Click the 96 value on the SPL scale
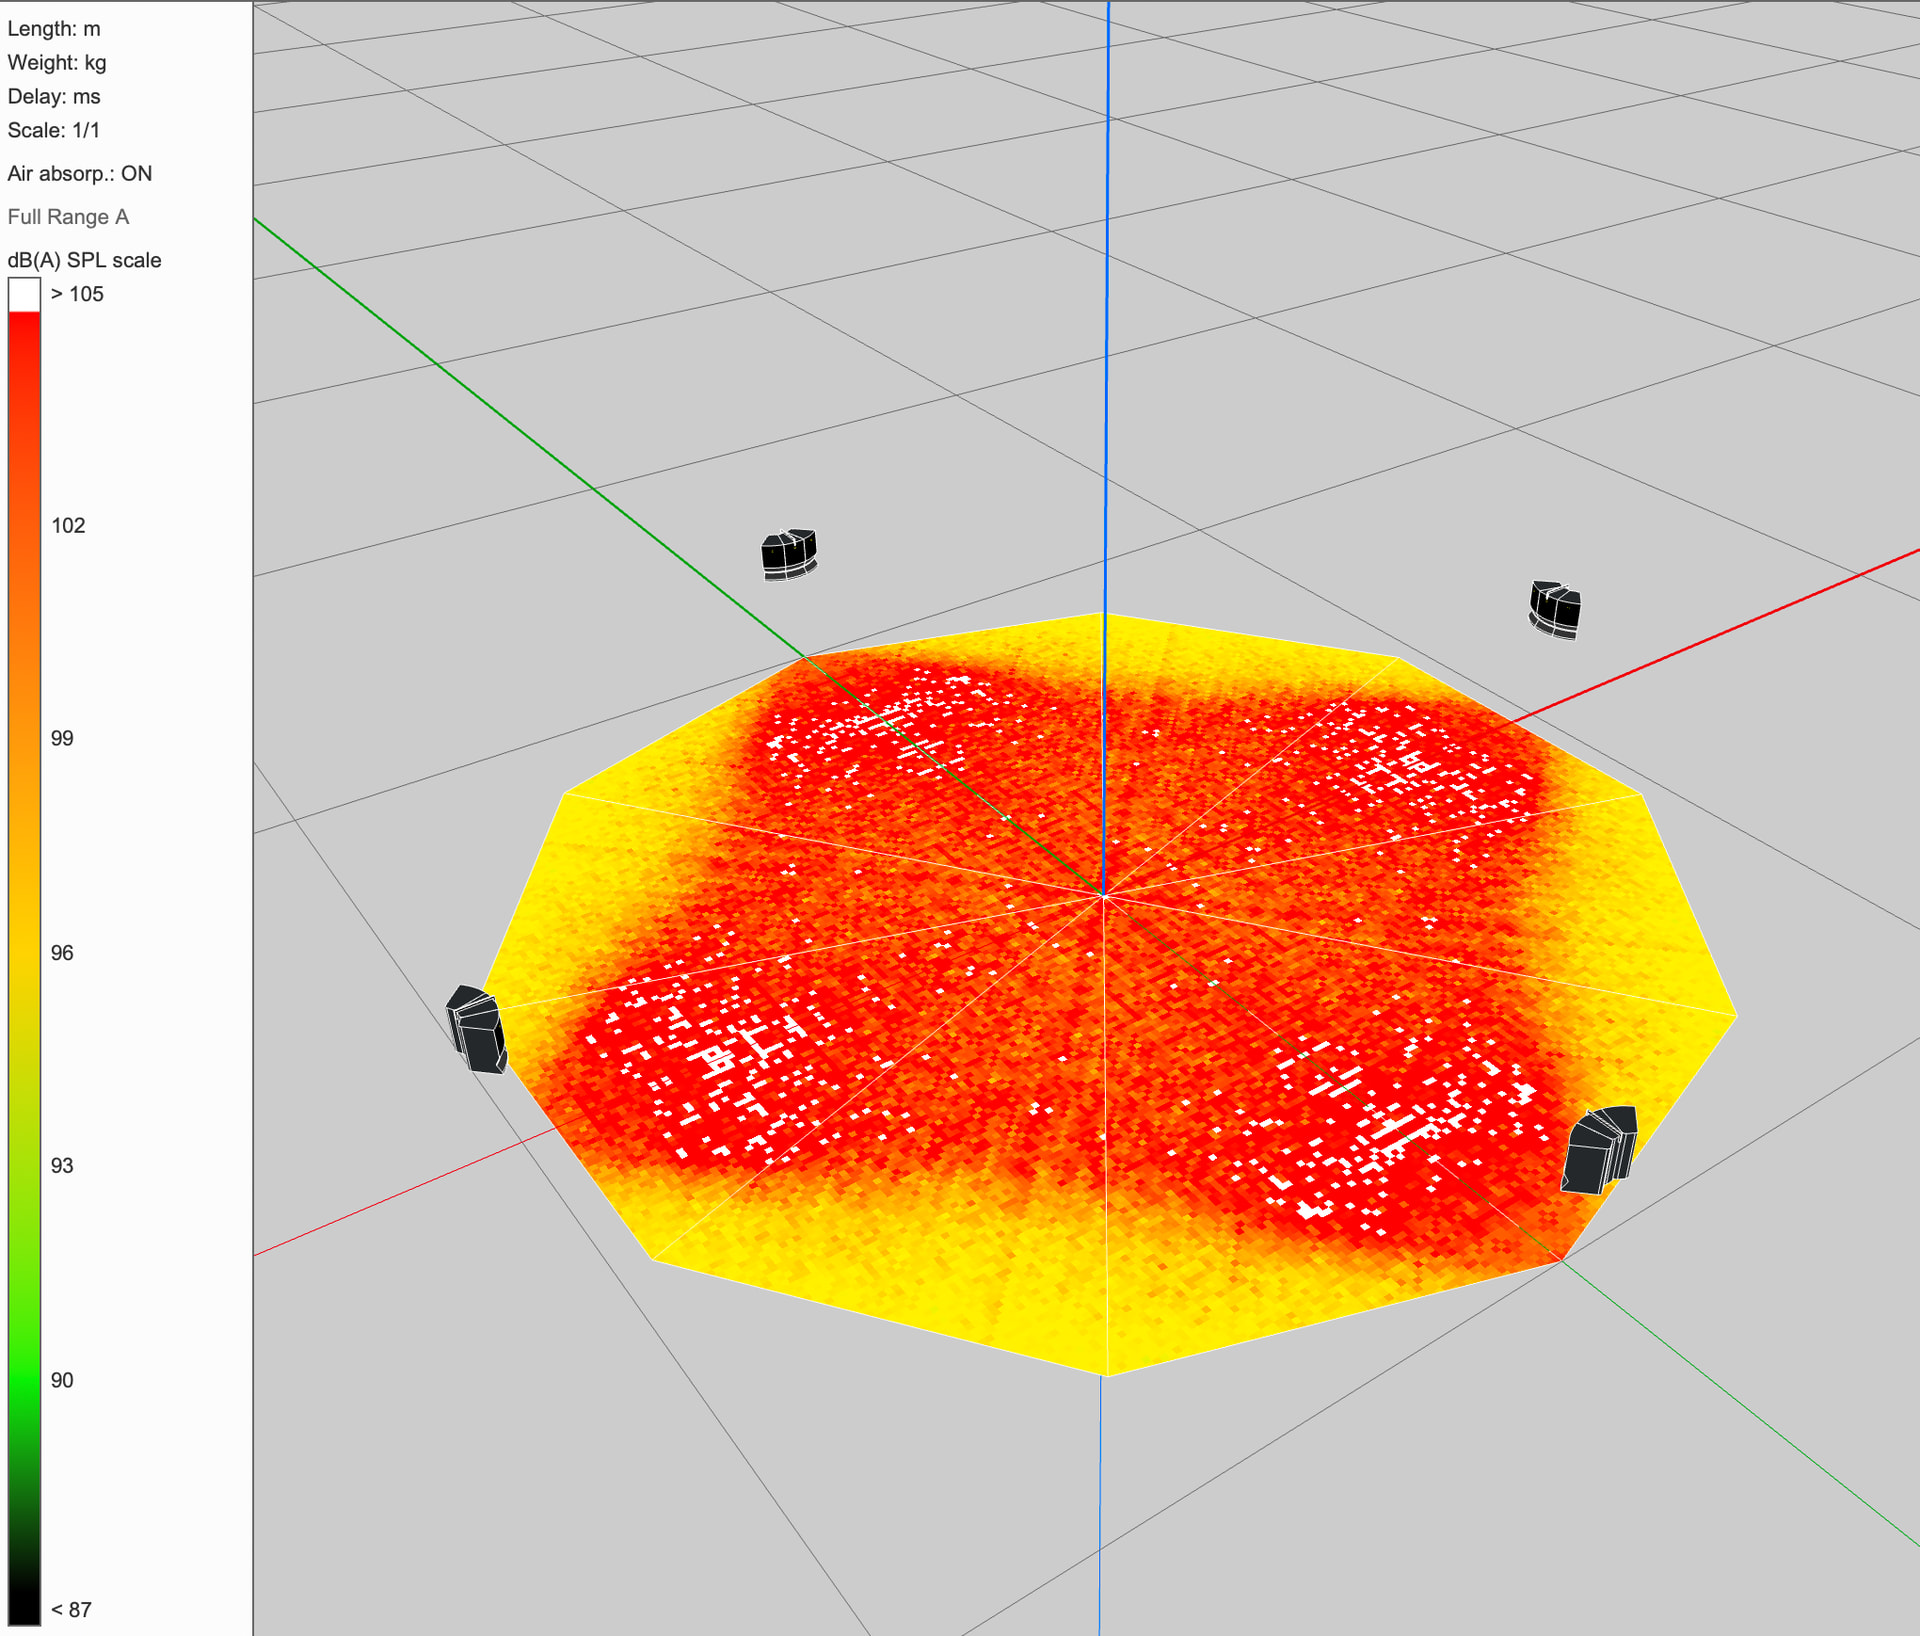 62,953
